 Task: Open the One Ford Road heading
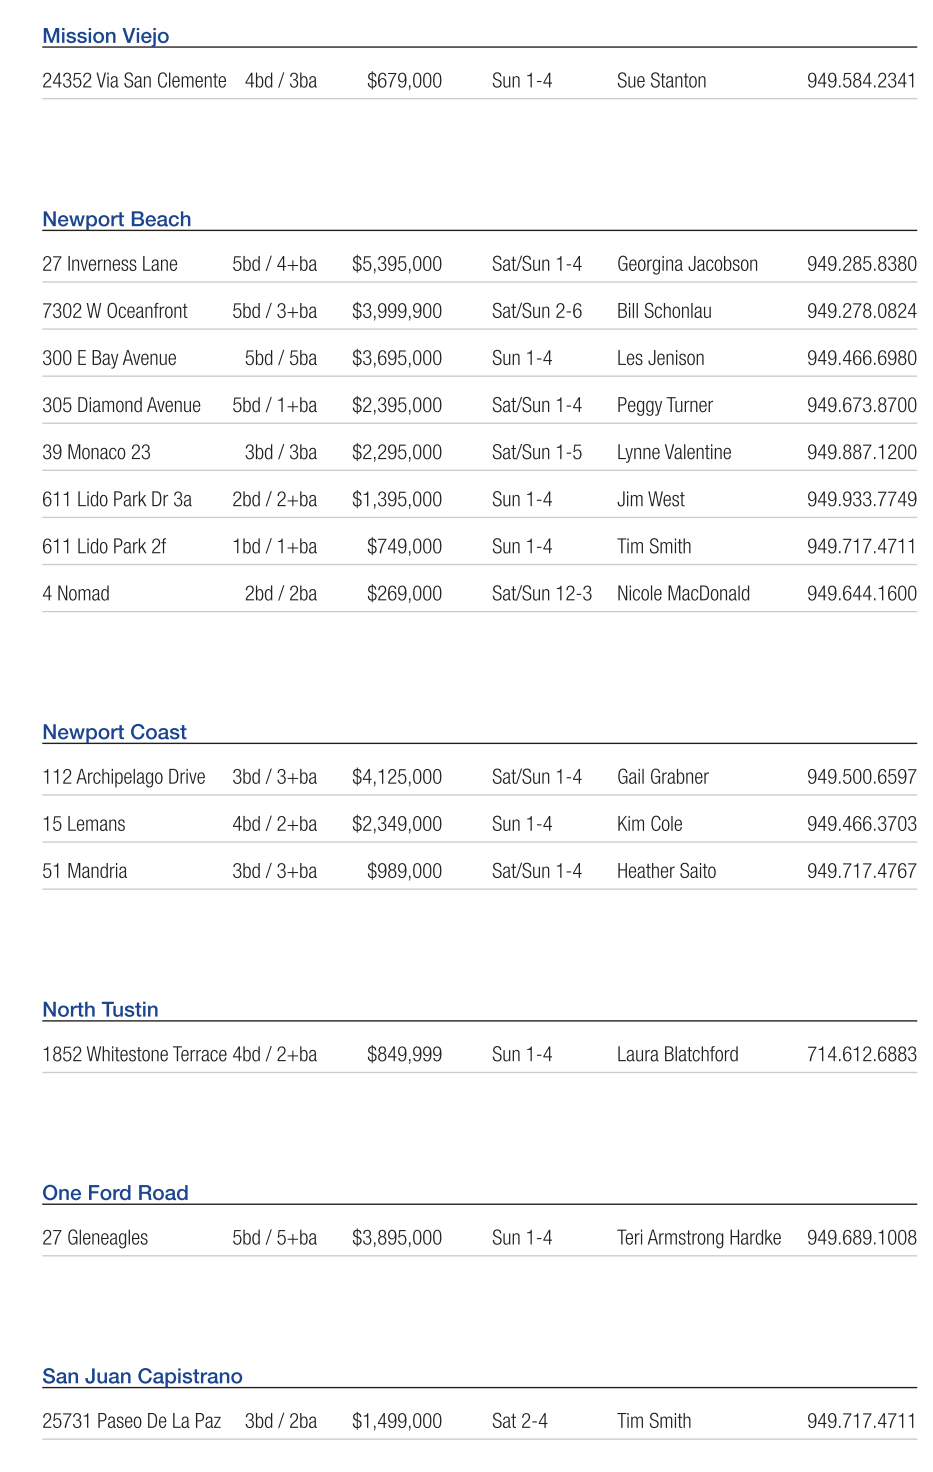[x=115, y=1192]
